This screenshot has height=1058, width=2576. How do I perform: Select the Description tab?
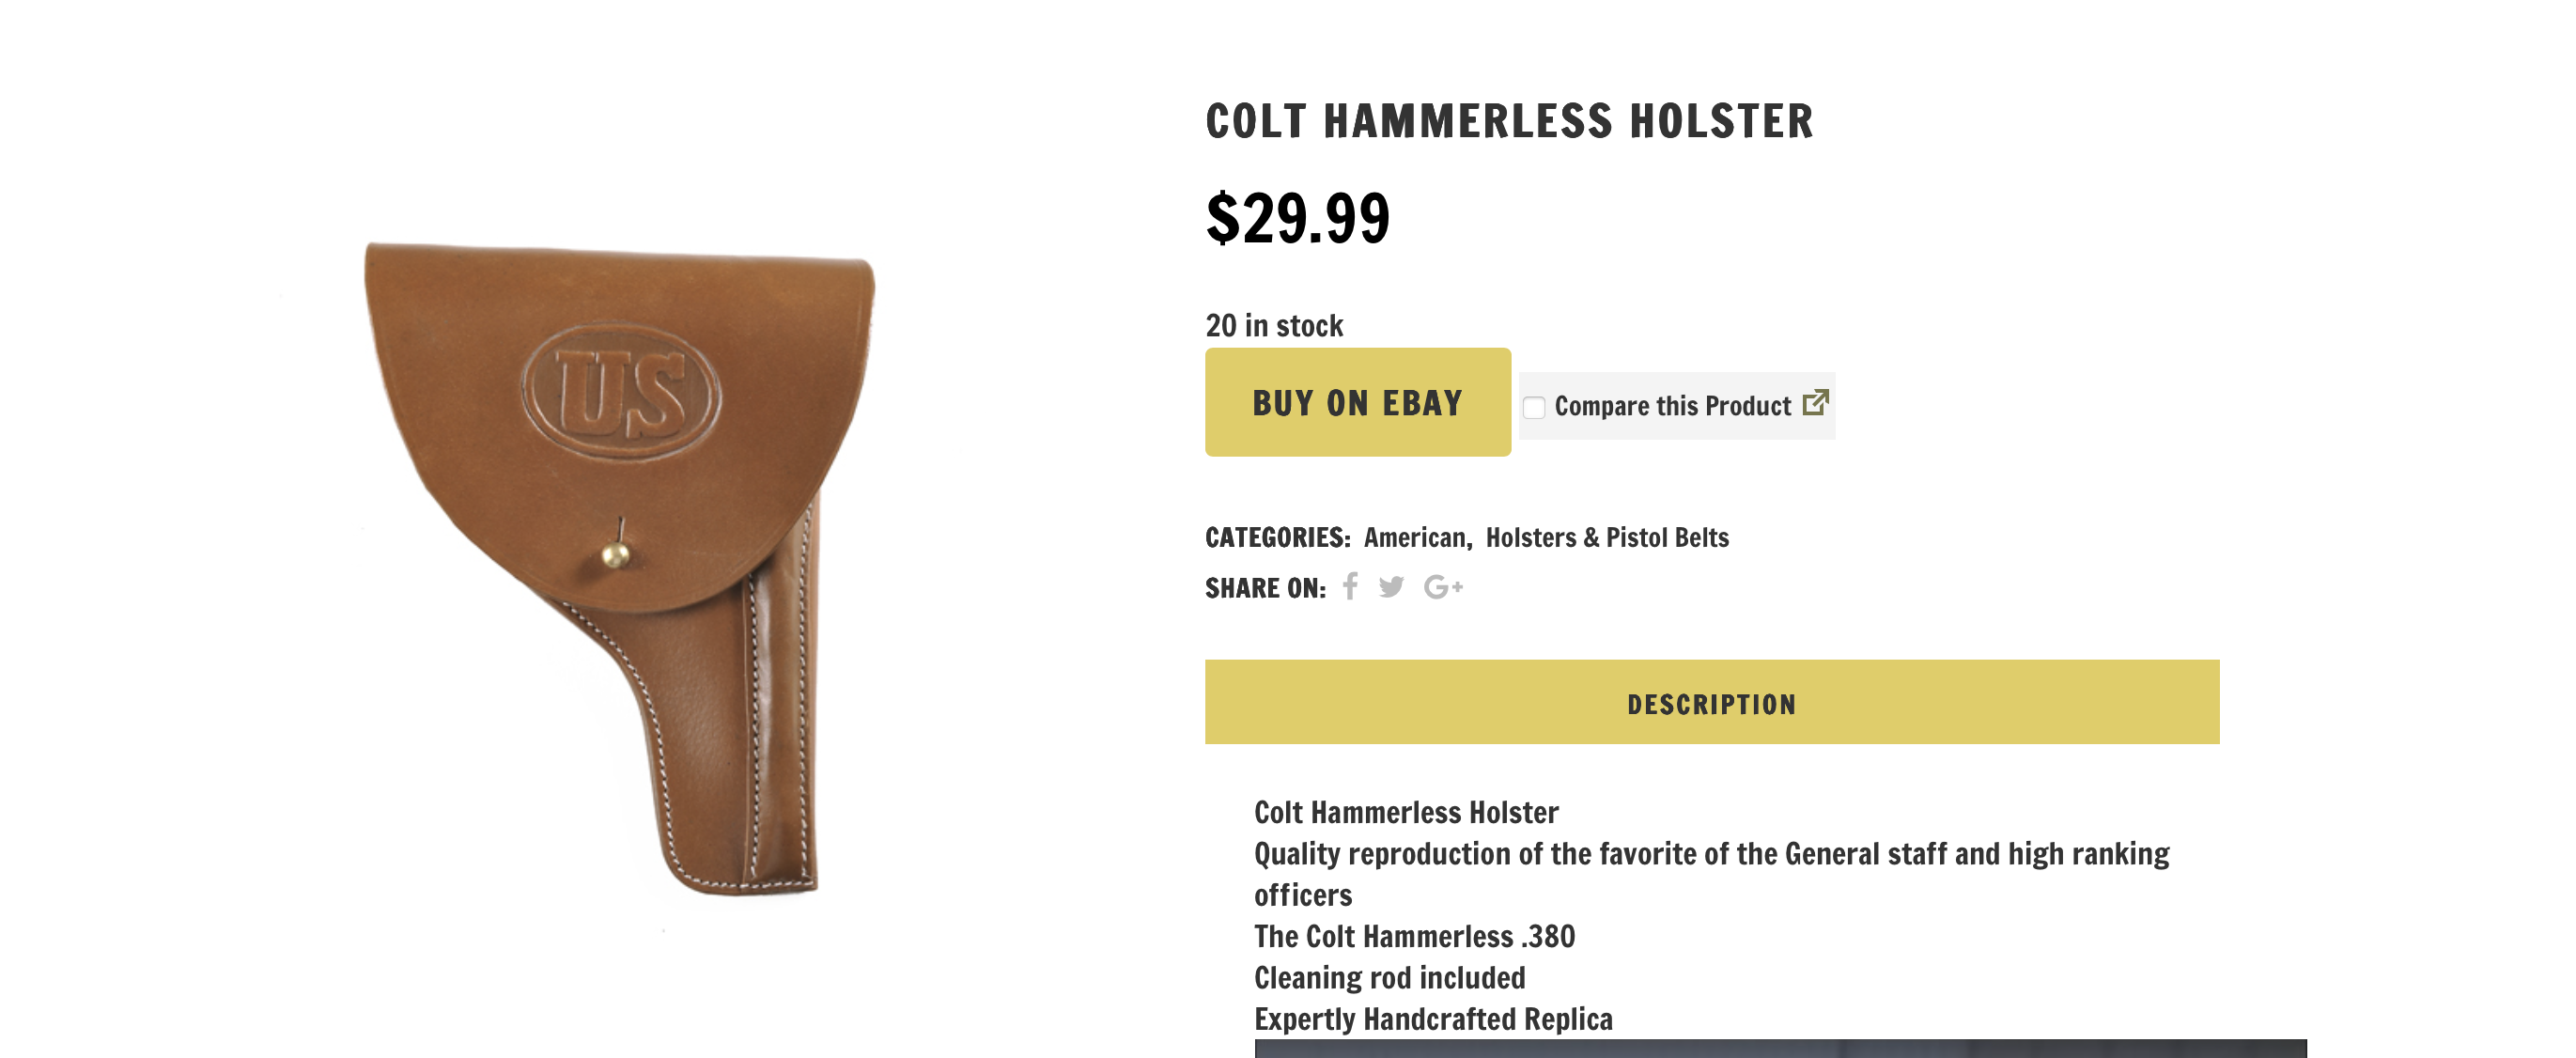(1711, 702)
